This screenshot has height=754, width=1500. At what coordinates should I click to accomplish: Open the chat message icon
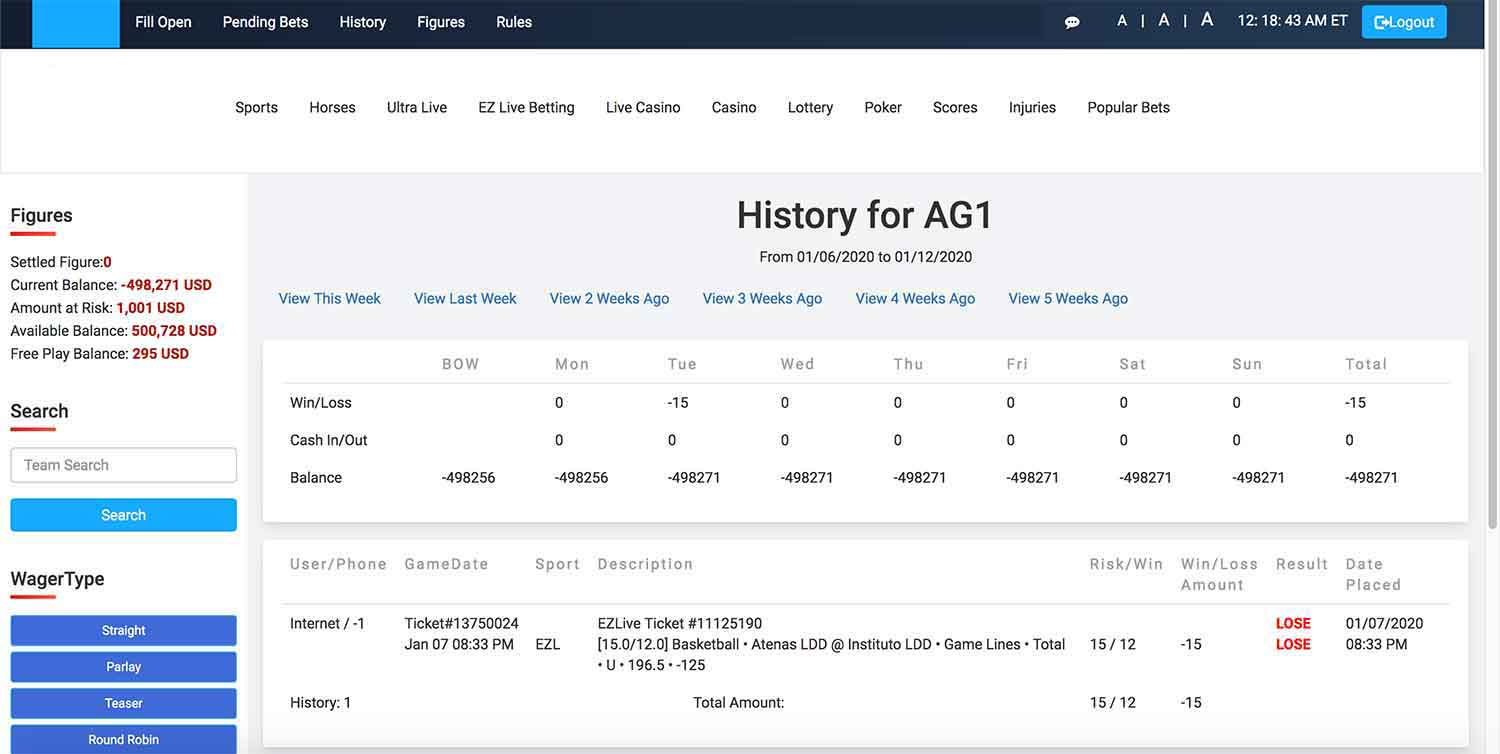point(1072,21)
